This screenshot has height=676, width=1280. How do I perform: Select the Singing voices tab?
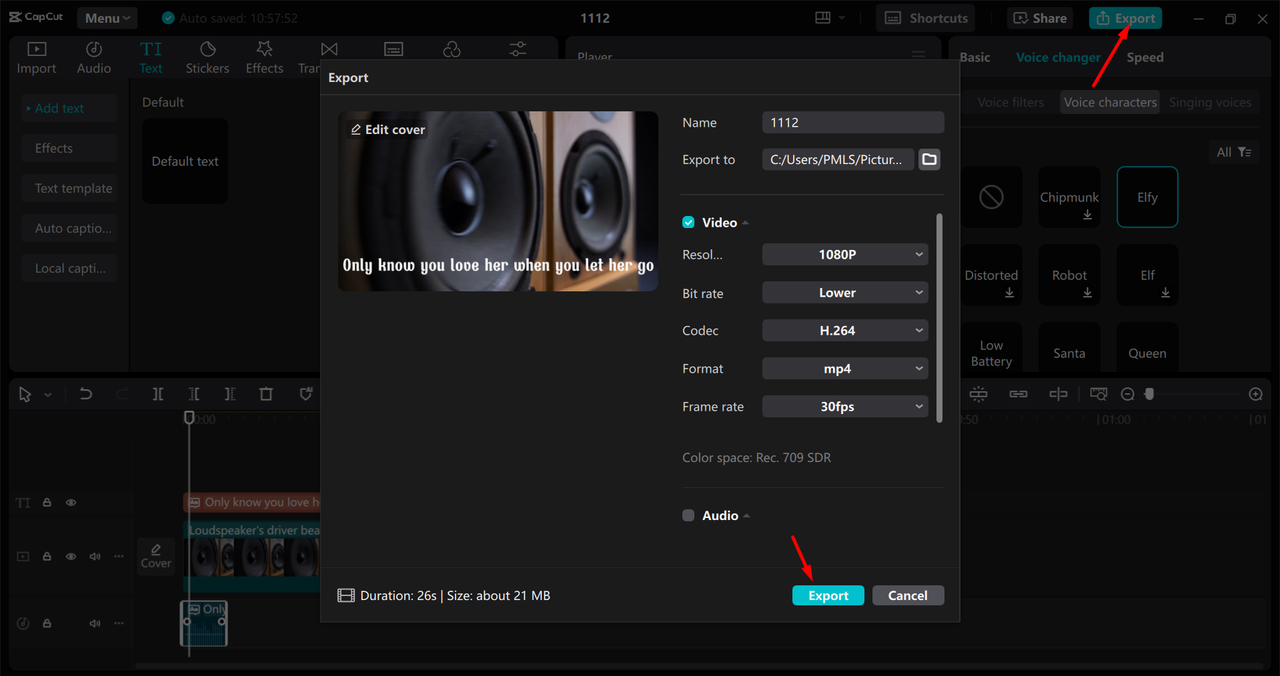(1210, 102)
